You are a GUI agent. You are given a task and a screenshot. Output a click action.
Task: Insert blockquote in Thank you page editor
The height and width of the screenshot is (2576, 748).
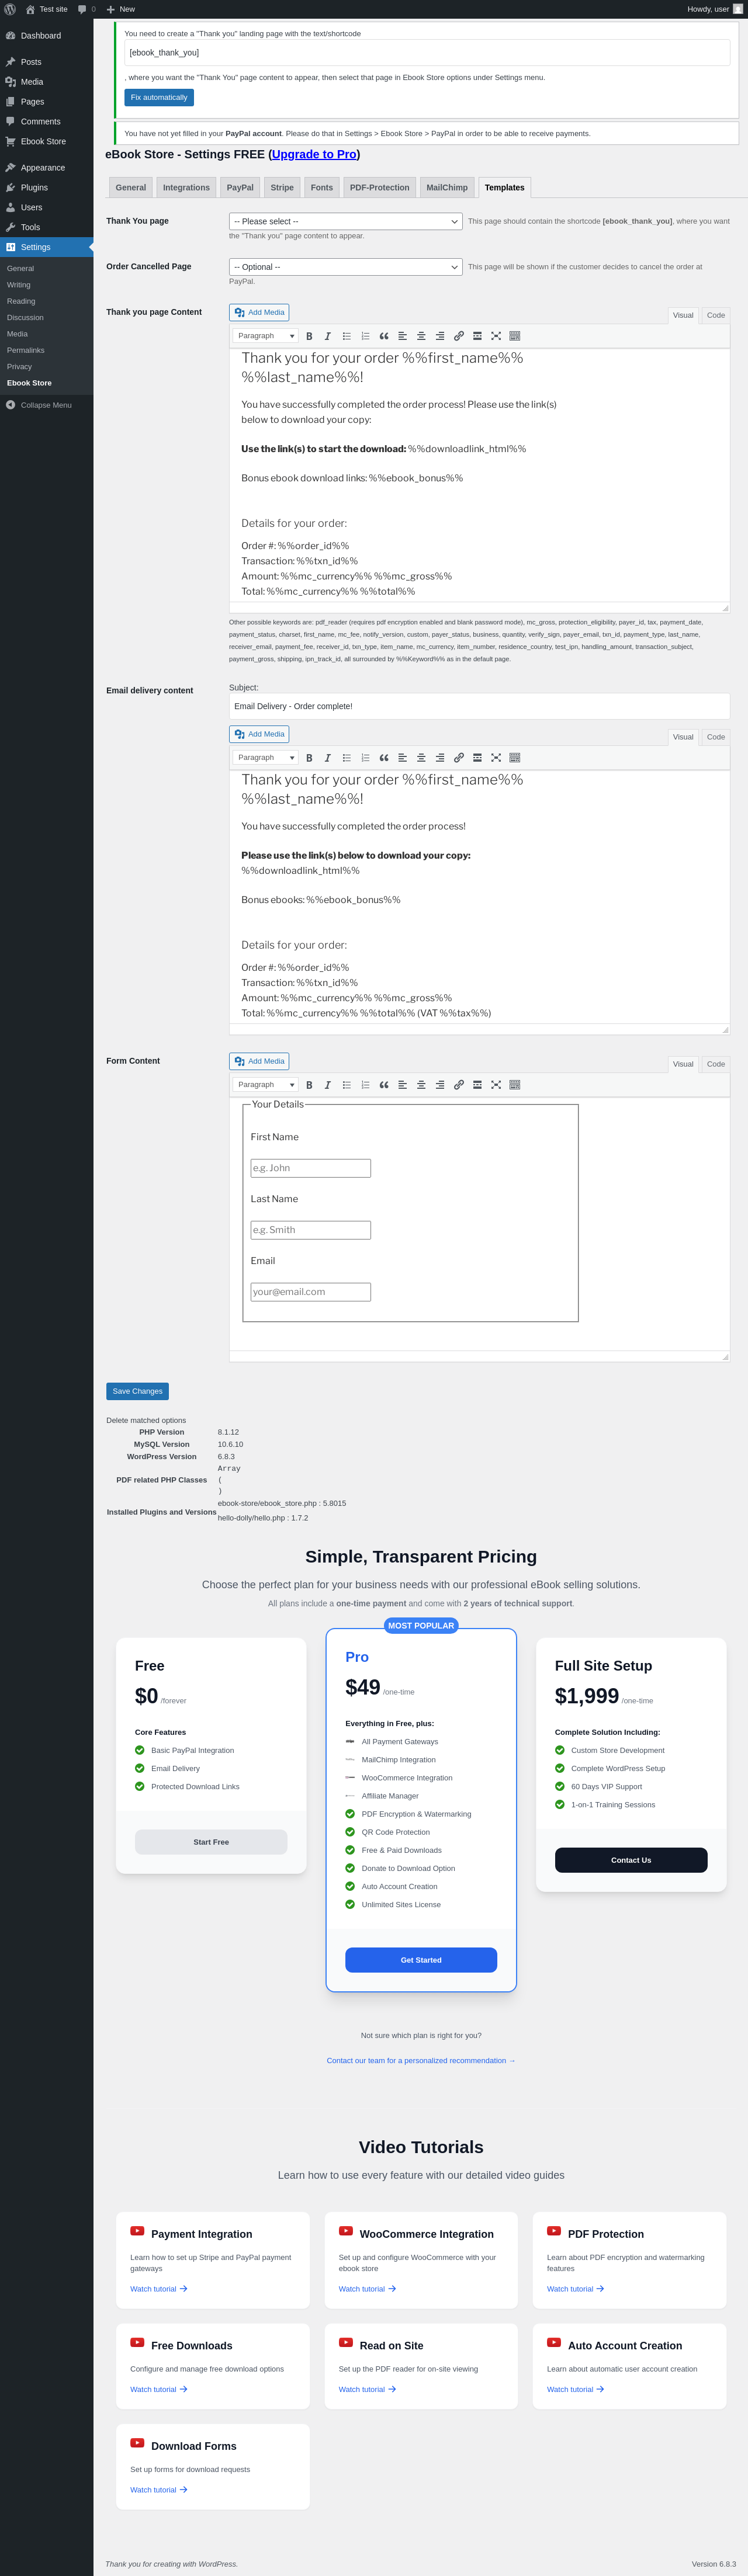[384, 336]
